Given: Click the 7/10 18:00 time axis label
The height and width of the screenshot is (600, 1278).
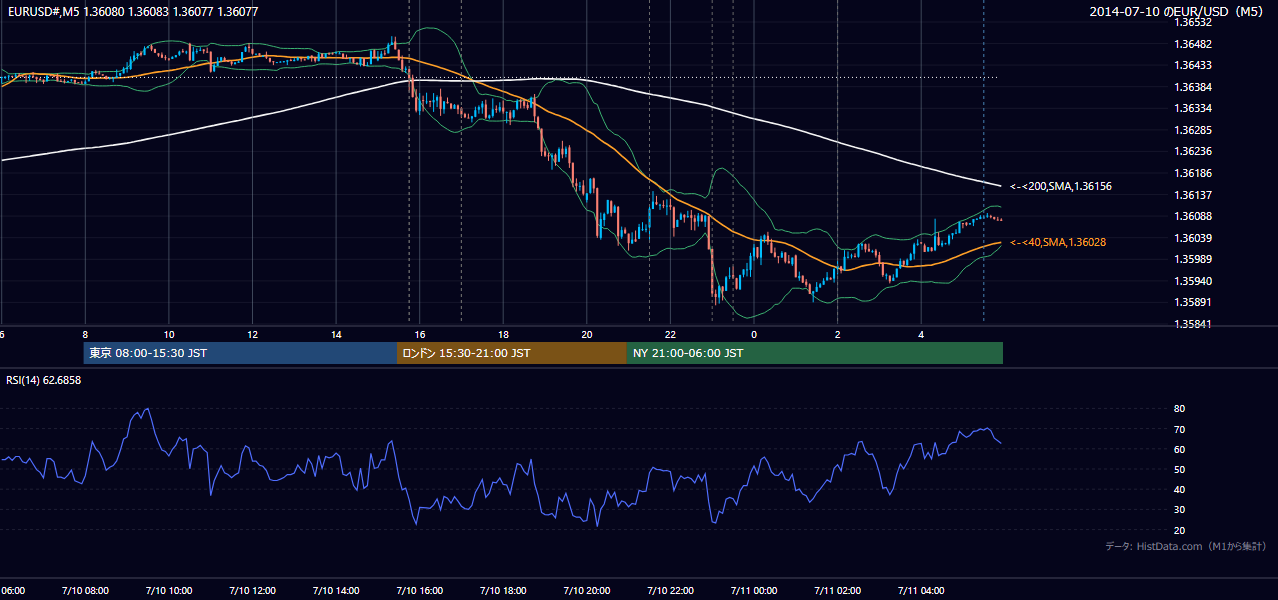Looking at the screenshot, I should pyautogui.click(x=503, y=590).
